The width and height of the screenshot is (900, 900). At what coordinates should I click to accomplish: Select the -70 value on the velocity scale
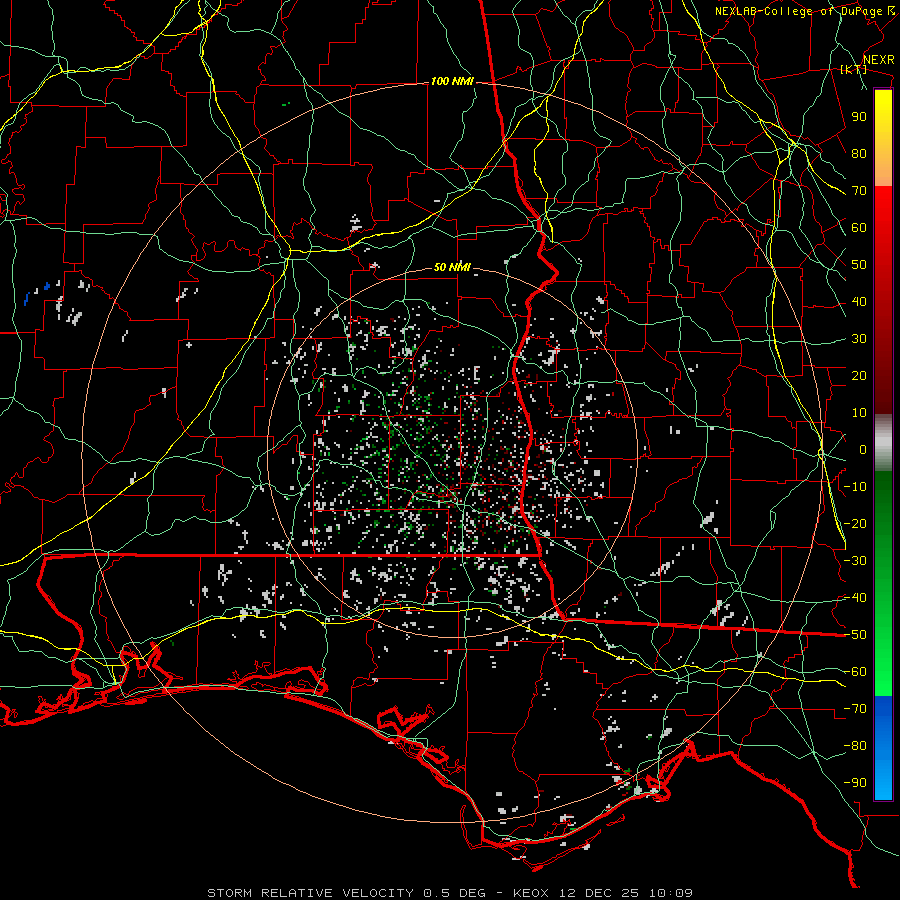click(x=855, y=709)
